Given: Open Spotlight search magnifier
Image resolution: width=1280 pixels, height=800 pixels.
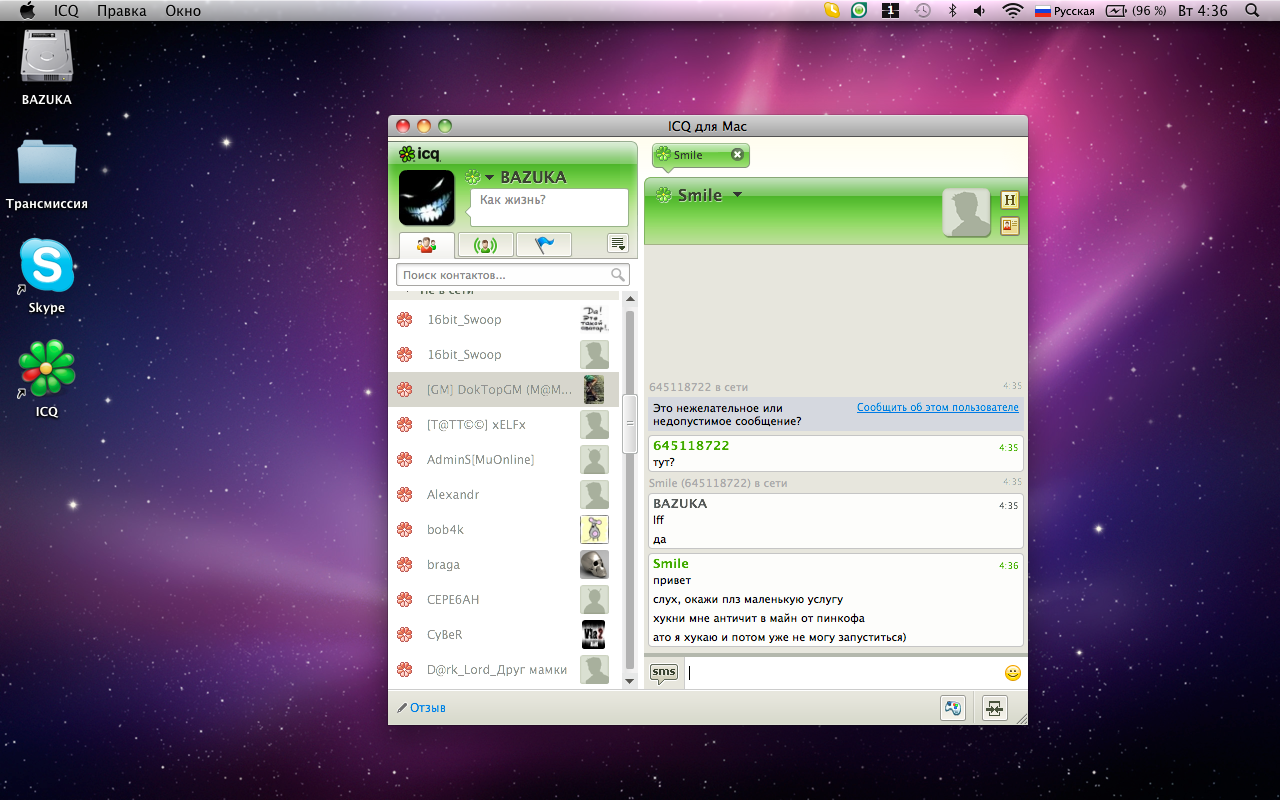Looking at the screenshot, I should [x=1252, y=11].
